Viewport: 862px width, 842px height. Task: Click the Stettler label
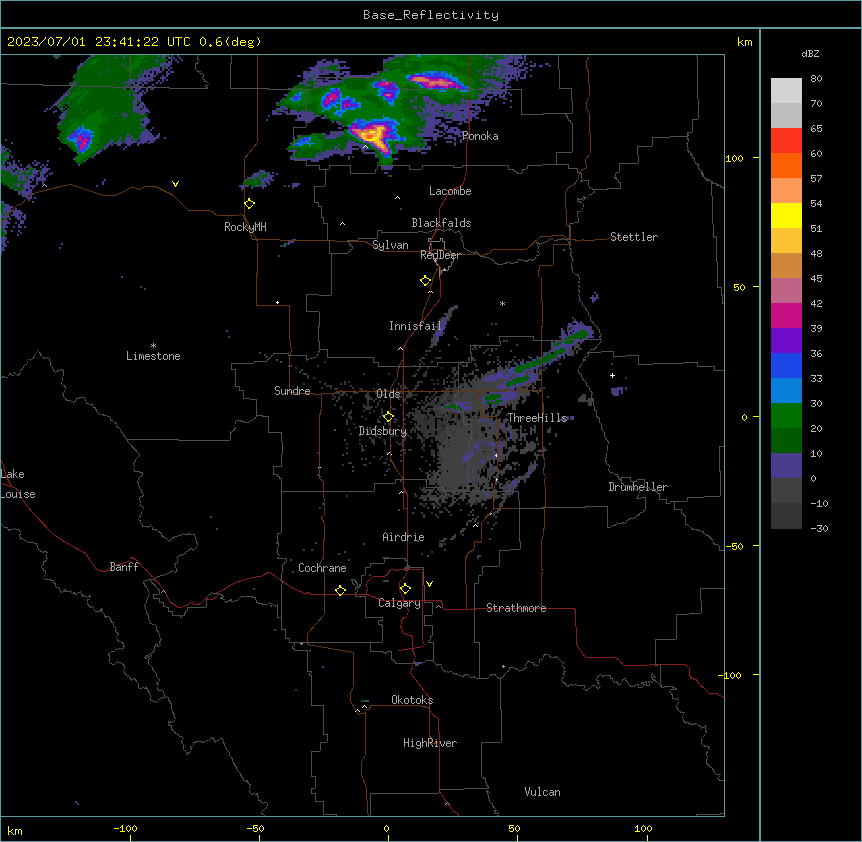coord(634,237)
